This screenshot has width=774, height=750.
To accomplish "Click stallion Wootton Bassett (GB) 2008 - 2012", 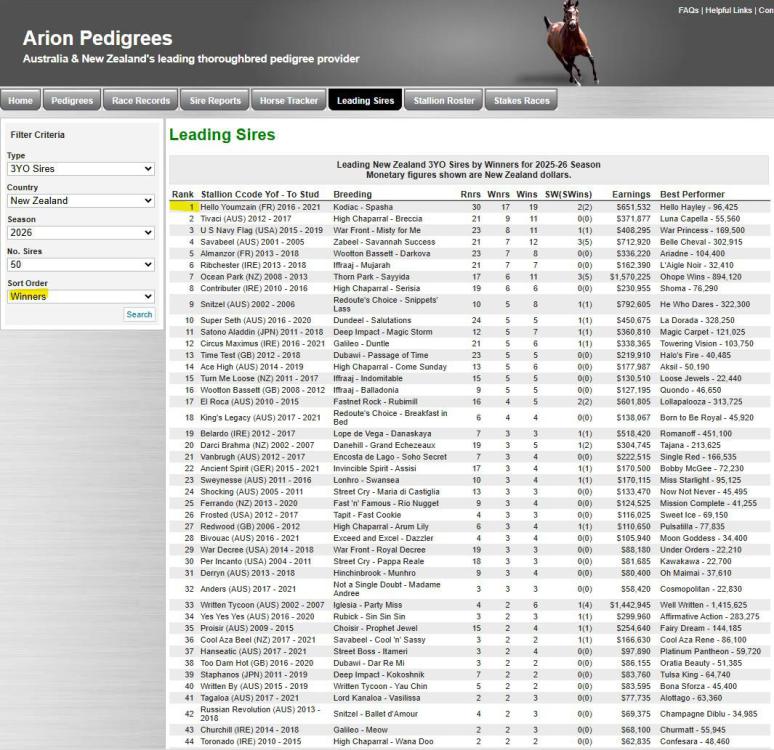I will click(x=263, y=390).
